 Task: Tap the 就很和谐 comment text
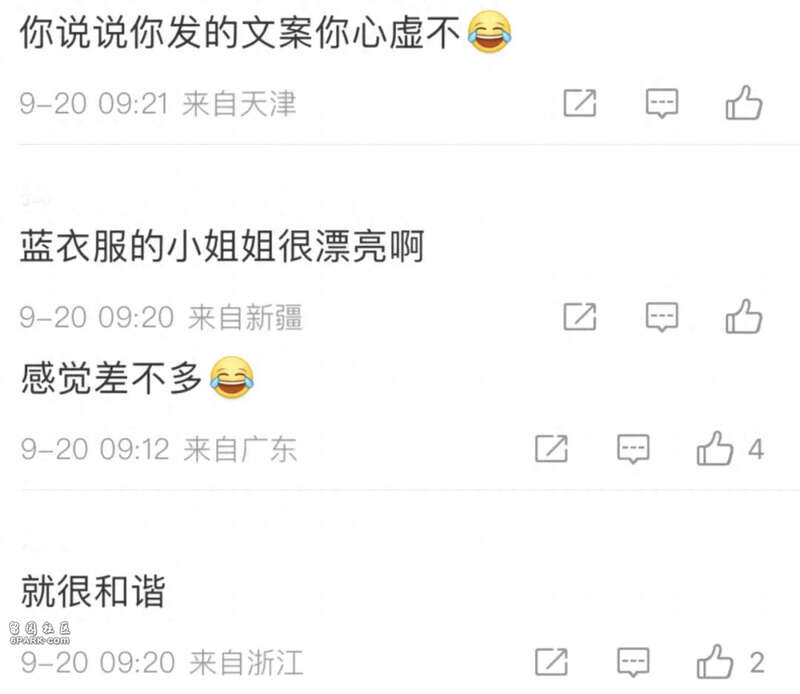[93, 591]
